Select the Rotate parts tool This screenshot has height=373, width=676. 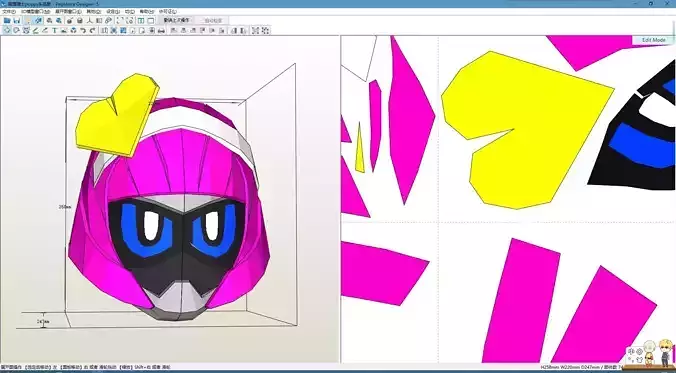16,30
